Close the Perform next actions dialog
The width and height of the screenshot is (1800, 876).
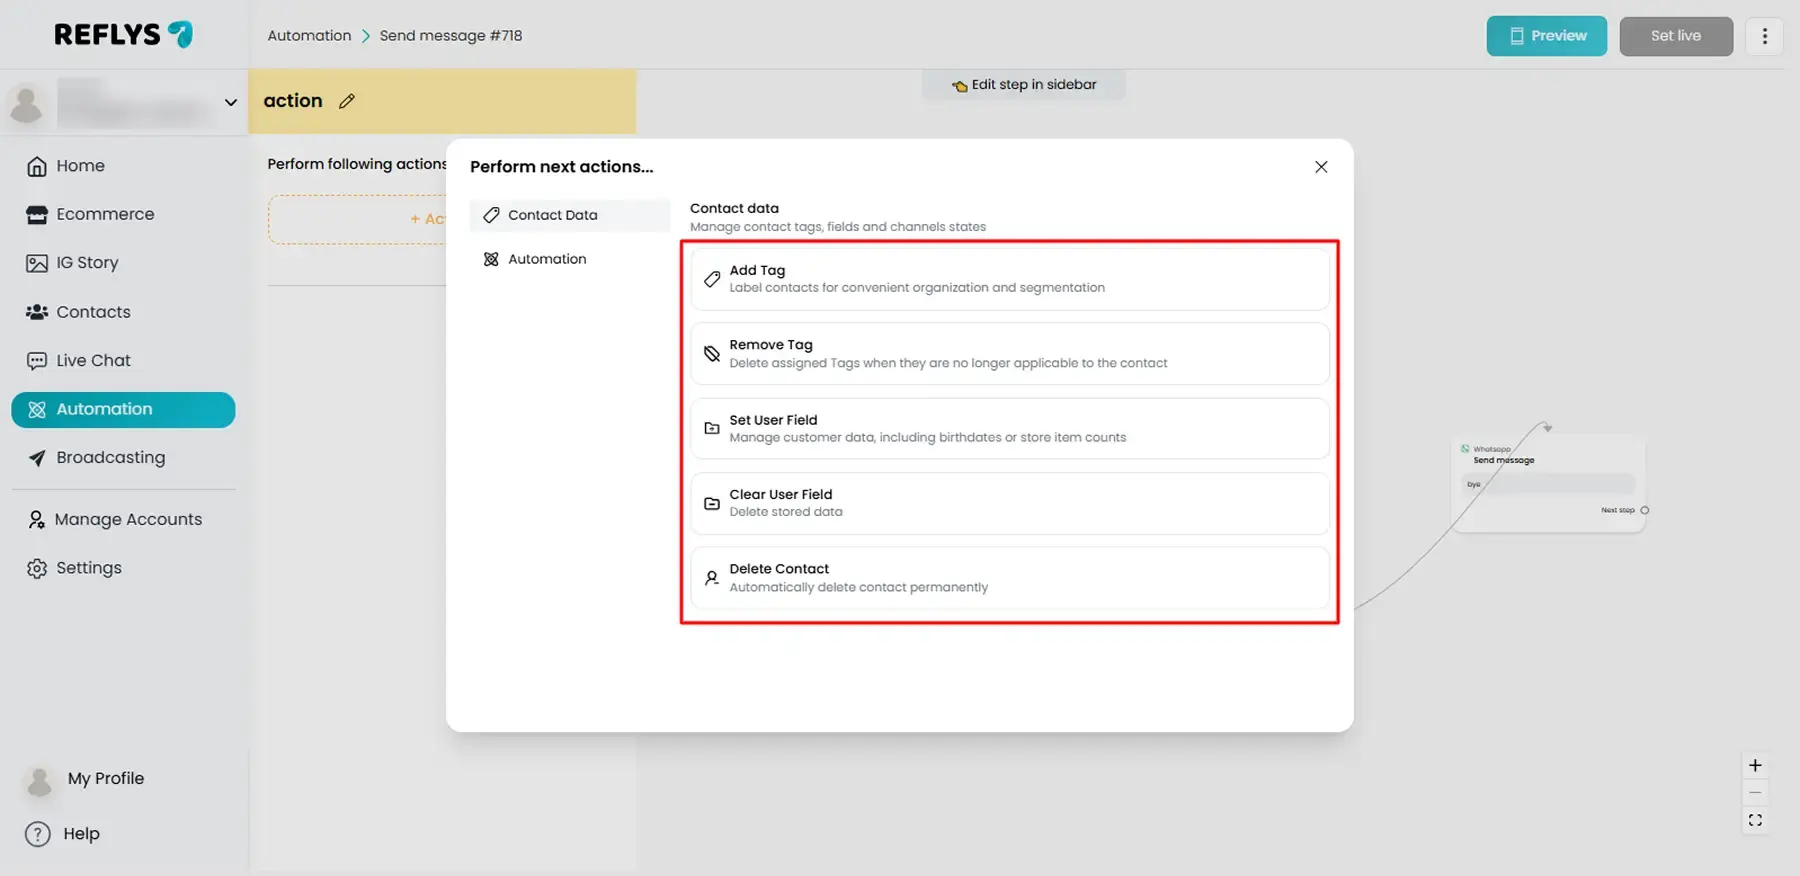click(1321, 167)
